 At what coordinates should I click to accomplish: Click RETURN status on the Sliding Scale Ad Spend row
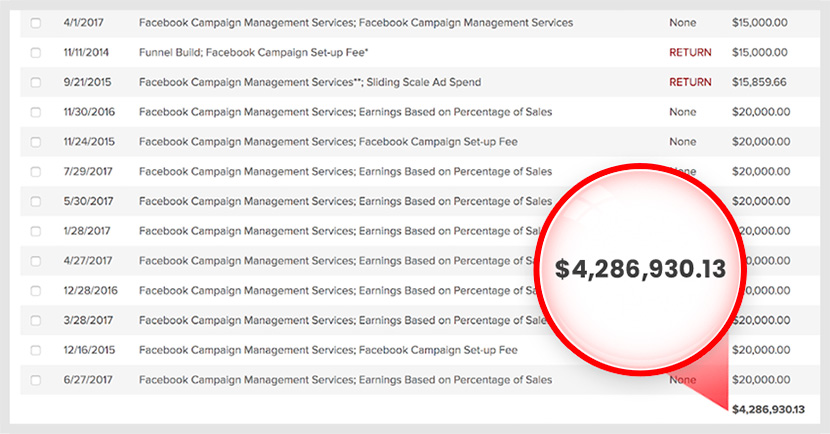point(689,82)
